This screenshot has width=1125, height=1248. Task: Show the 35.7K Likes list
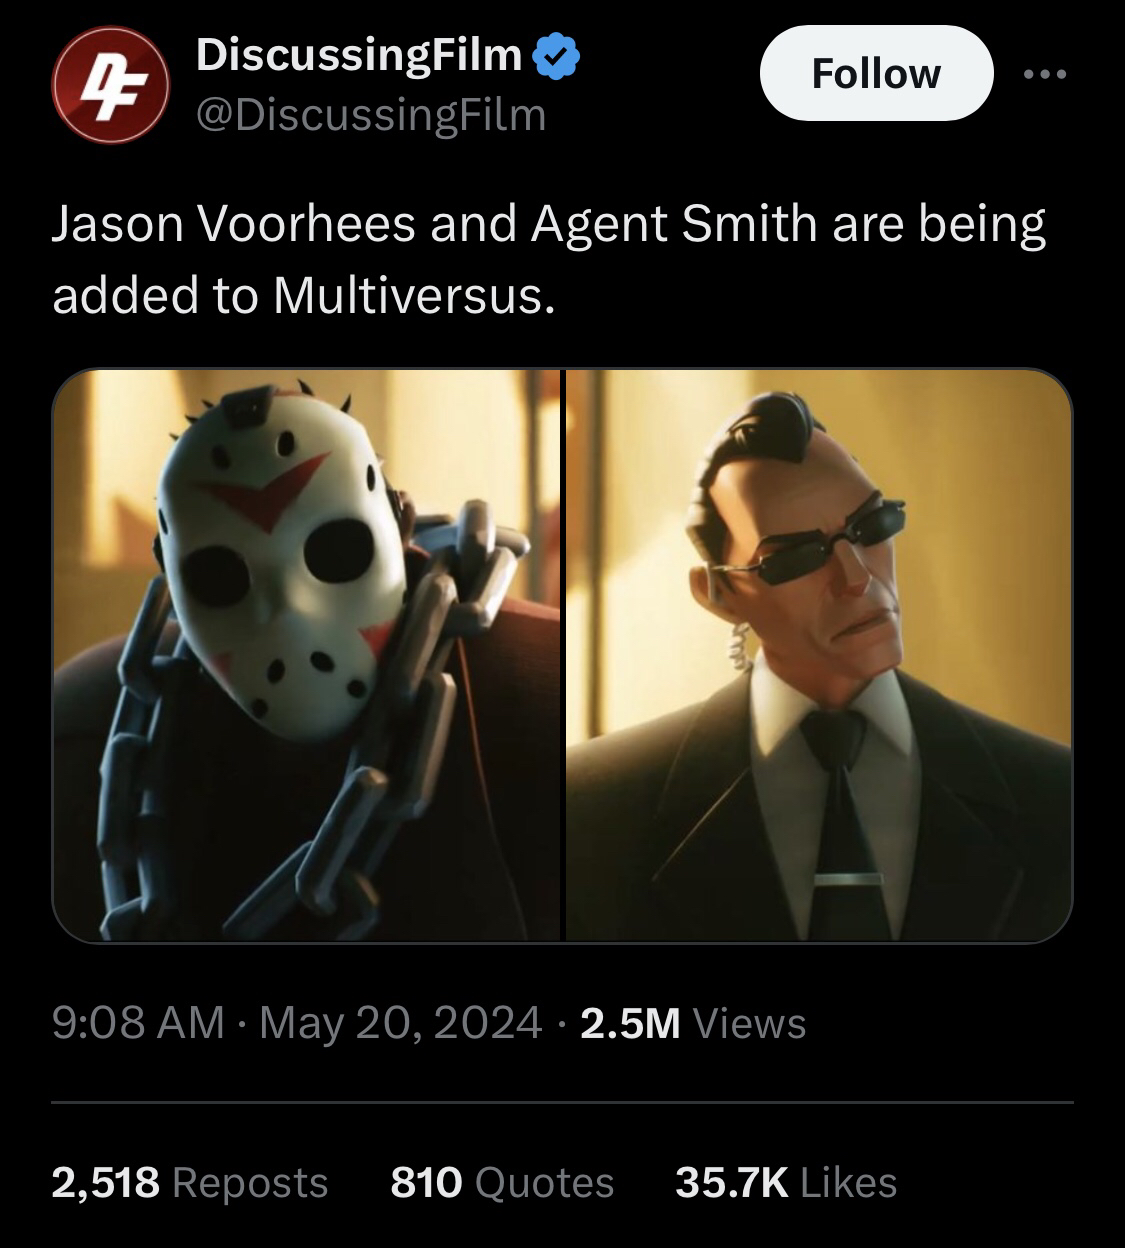(786, 1183)
